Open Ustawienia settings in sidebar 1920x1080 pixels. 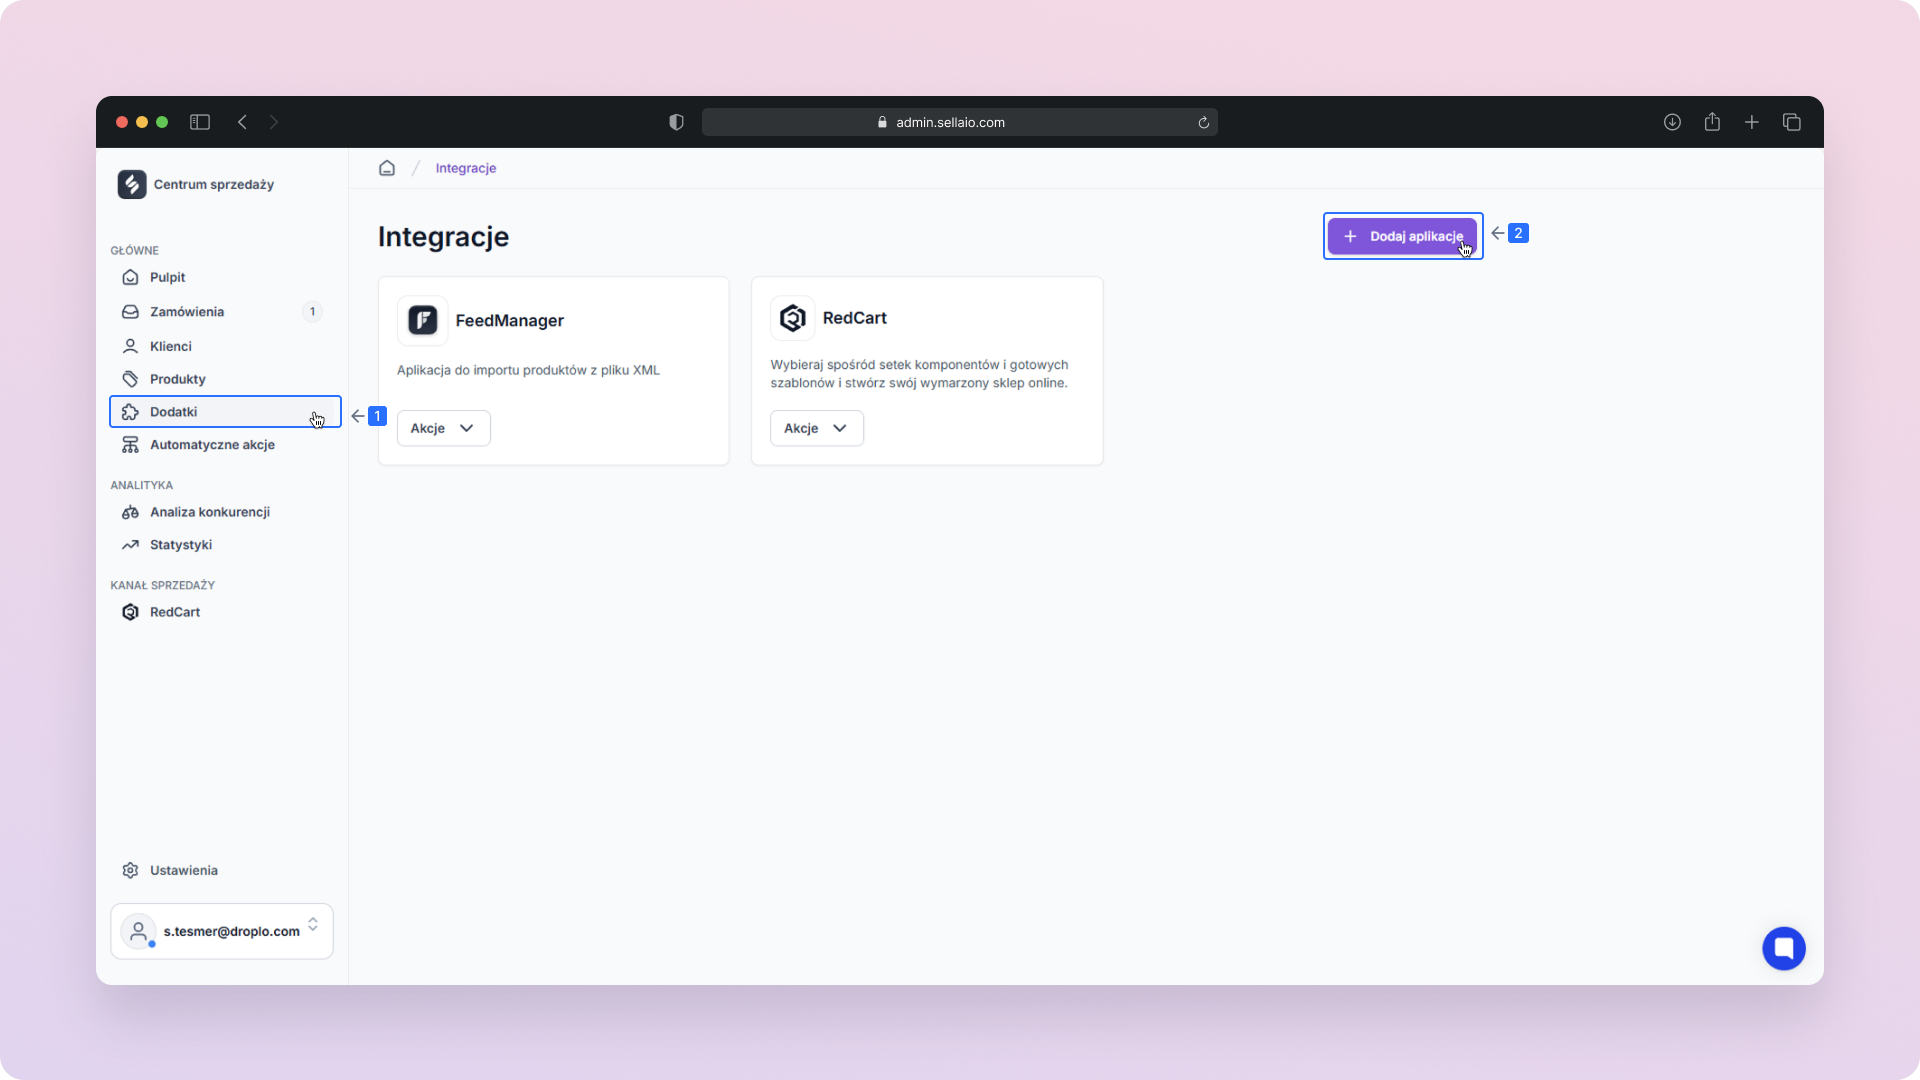click(183, 870)
